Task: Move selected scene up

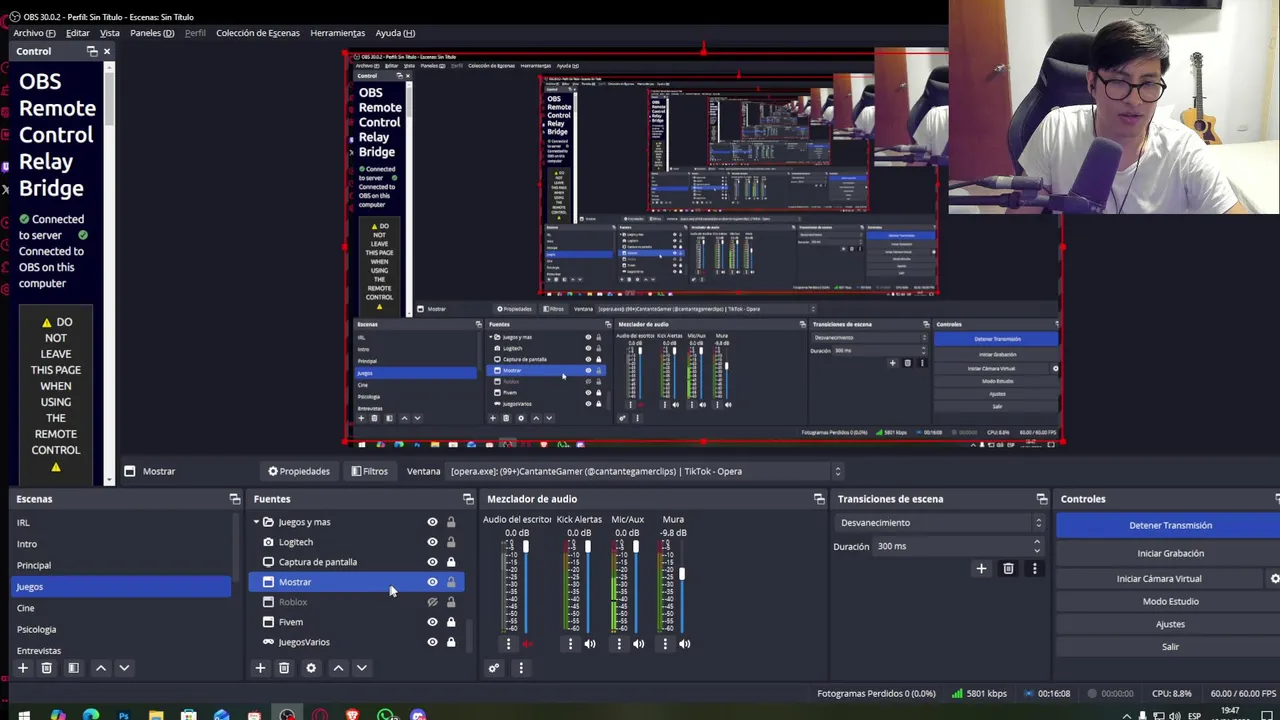Action: 100,668
